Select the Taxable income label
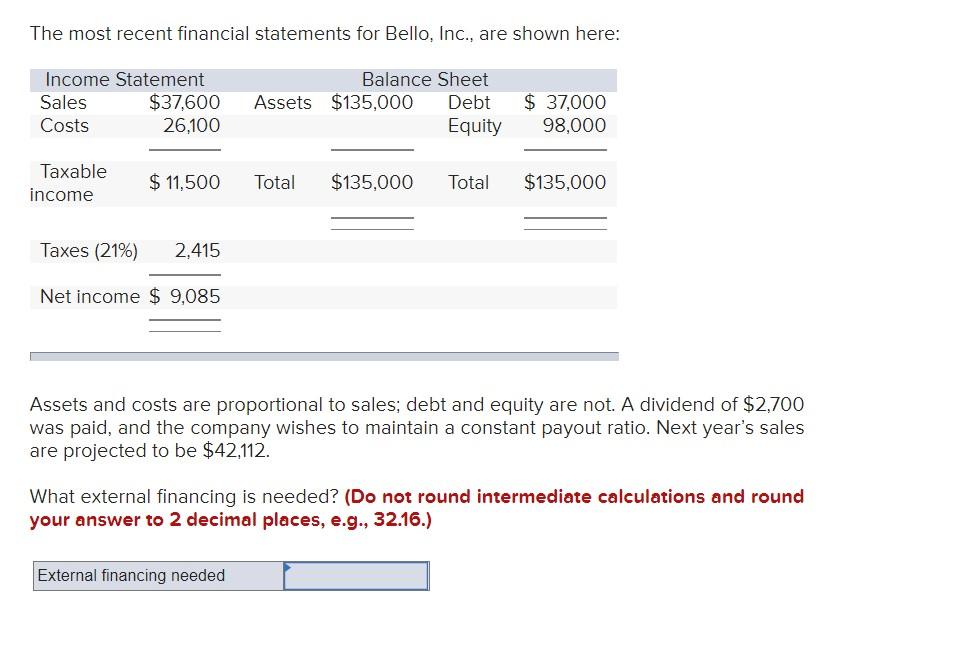 tap(72, 182)
